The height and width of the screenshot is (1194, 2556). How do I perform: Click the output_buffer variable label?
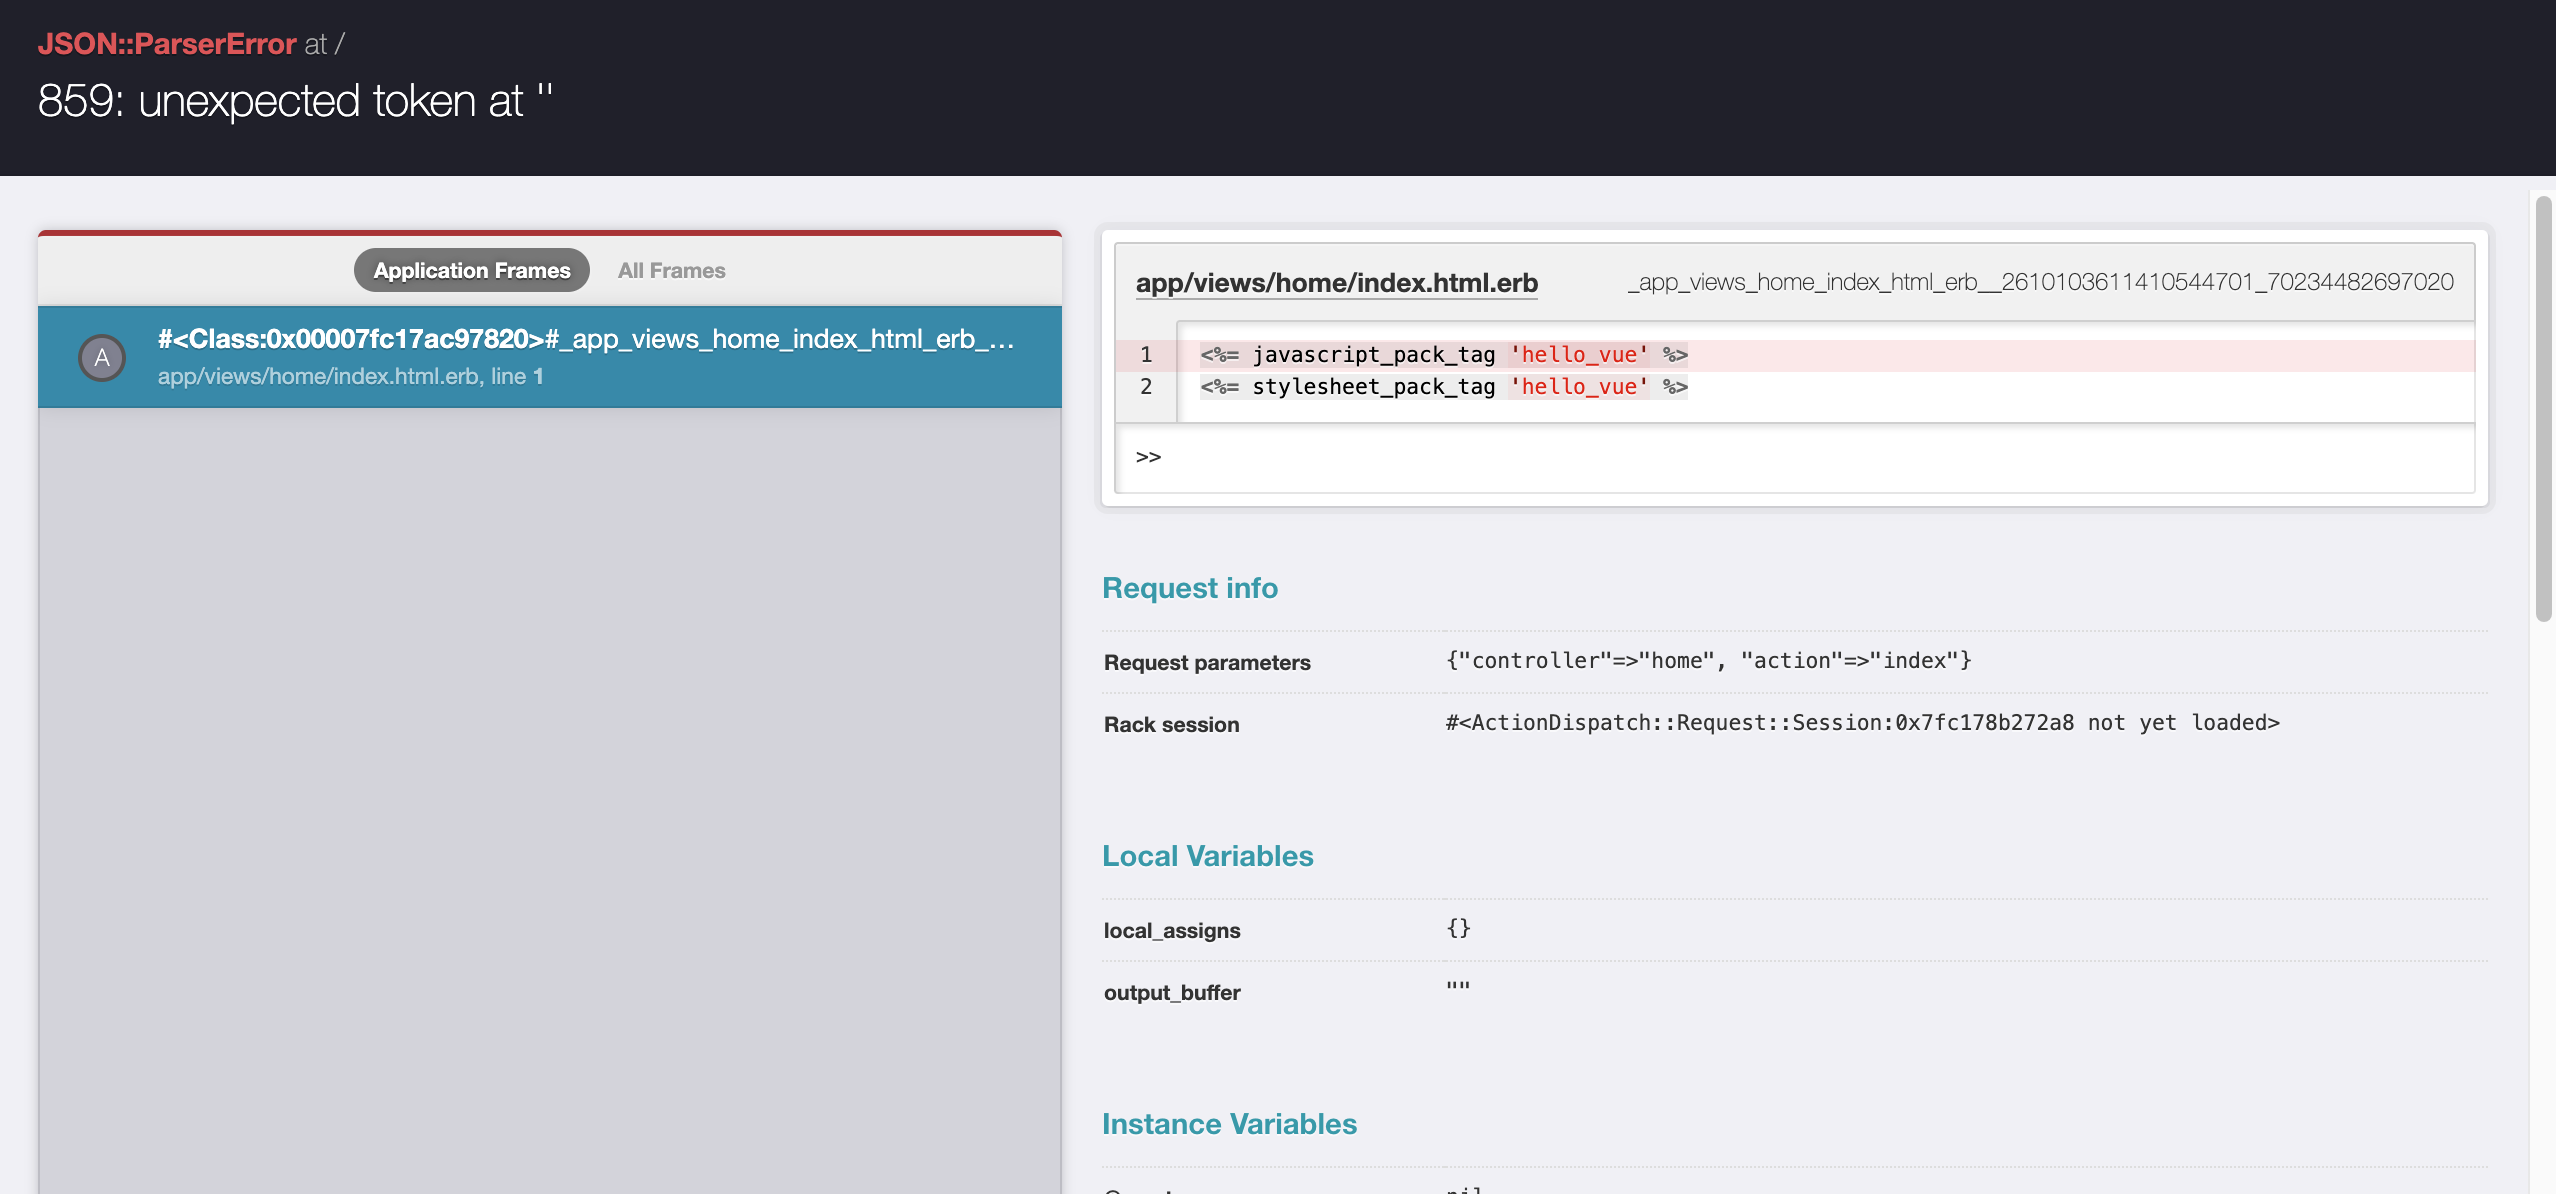point(1172,993)
